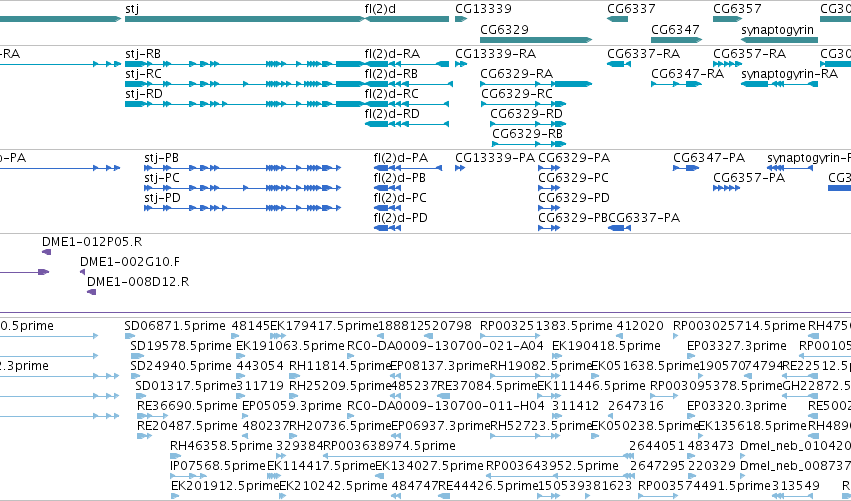Select the synaptogyrin gene label
This screenshot has height=501, width=851.
point(777,29)
